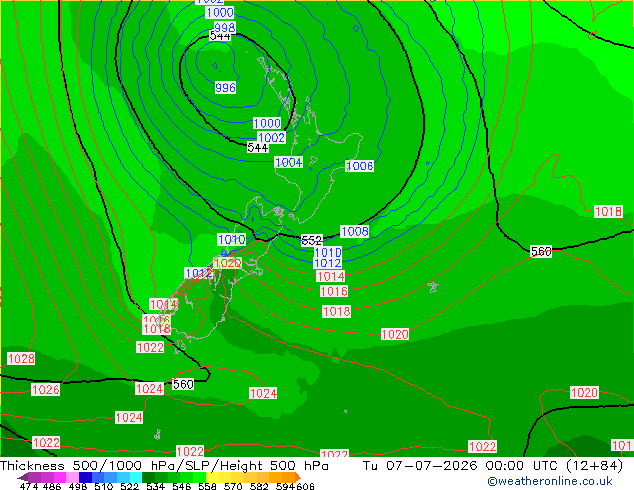
Task: Select the 1018 label directly below 1016
Action: pos(336,311)
